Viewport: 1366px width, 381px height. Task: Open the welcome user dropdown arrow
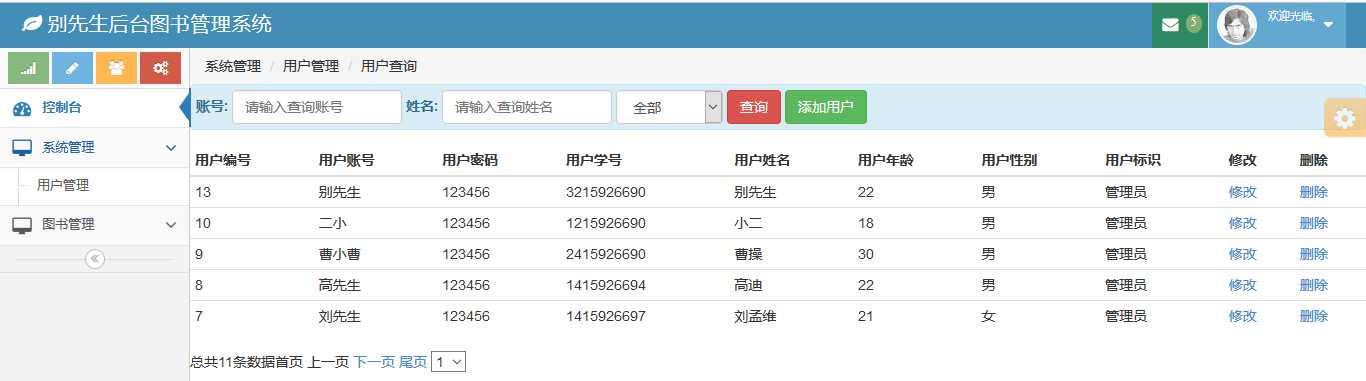click(1328, 25)
